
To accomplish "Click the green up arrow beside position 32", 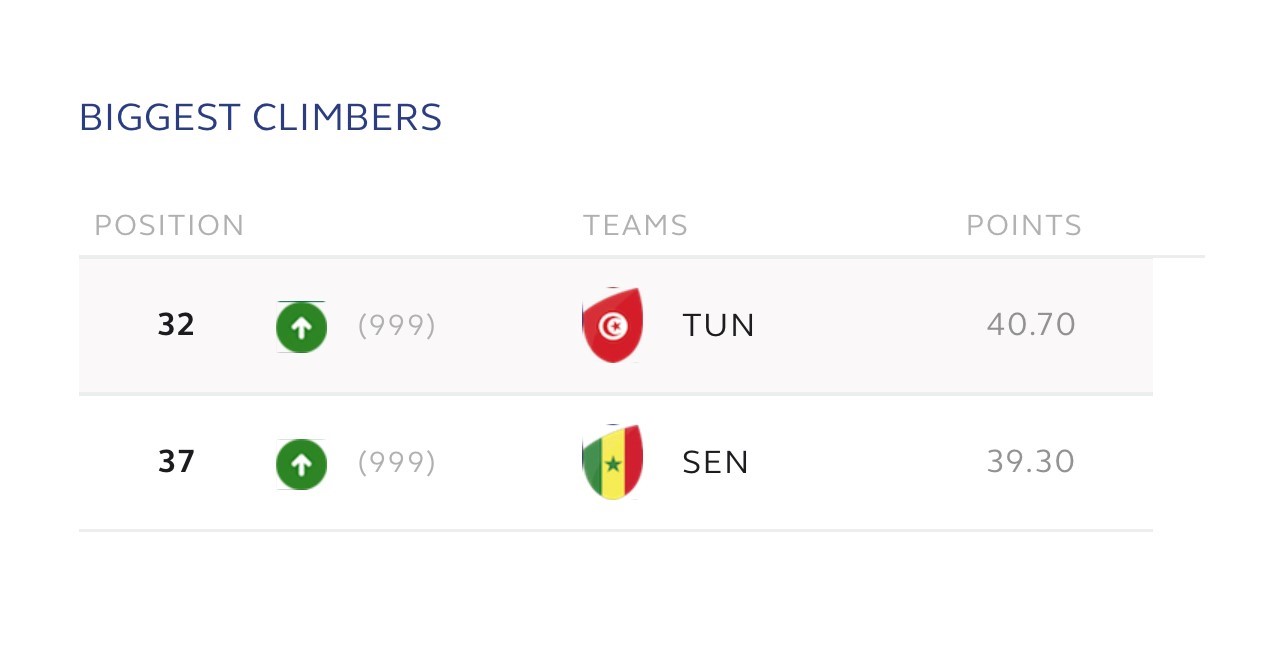I will (301, 326).
